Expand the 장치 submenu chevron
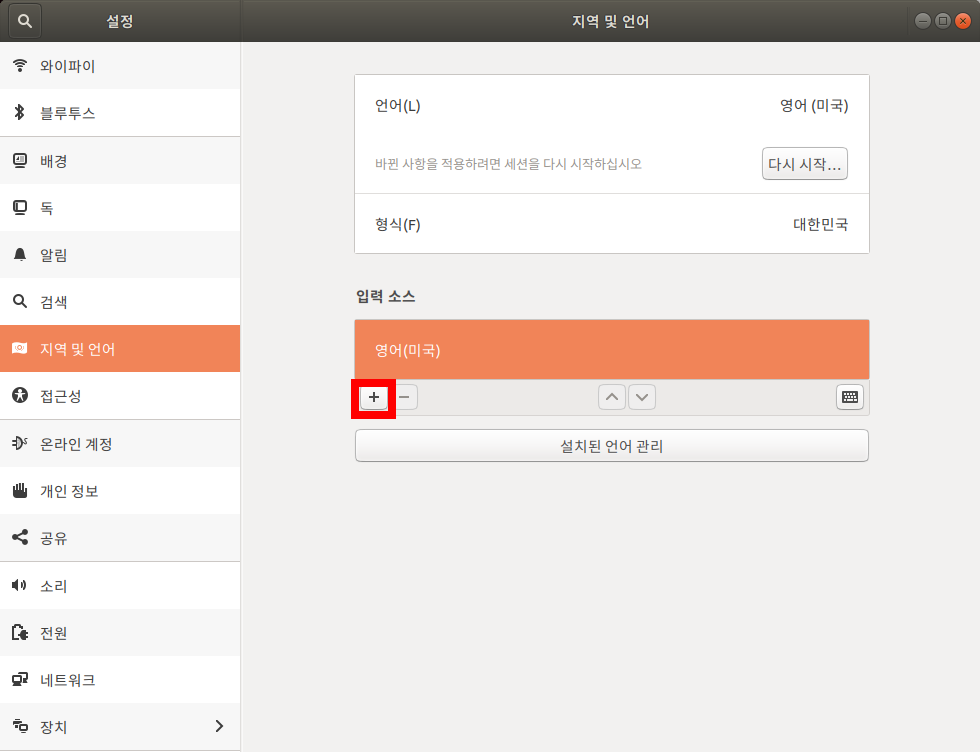Screen dimensions: 980x752 (219, 726)
